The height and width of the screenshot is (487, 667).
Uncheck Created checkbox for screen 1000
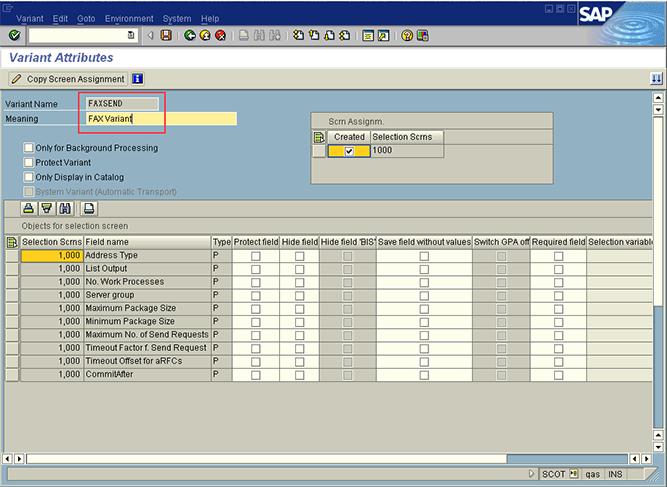(x=349, y=151)
